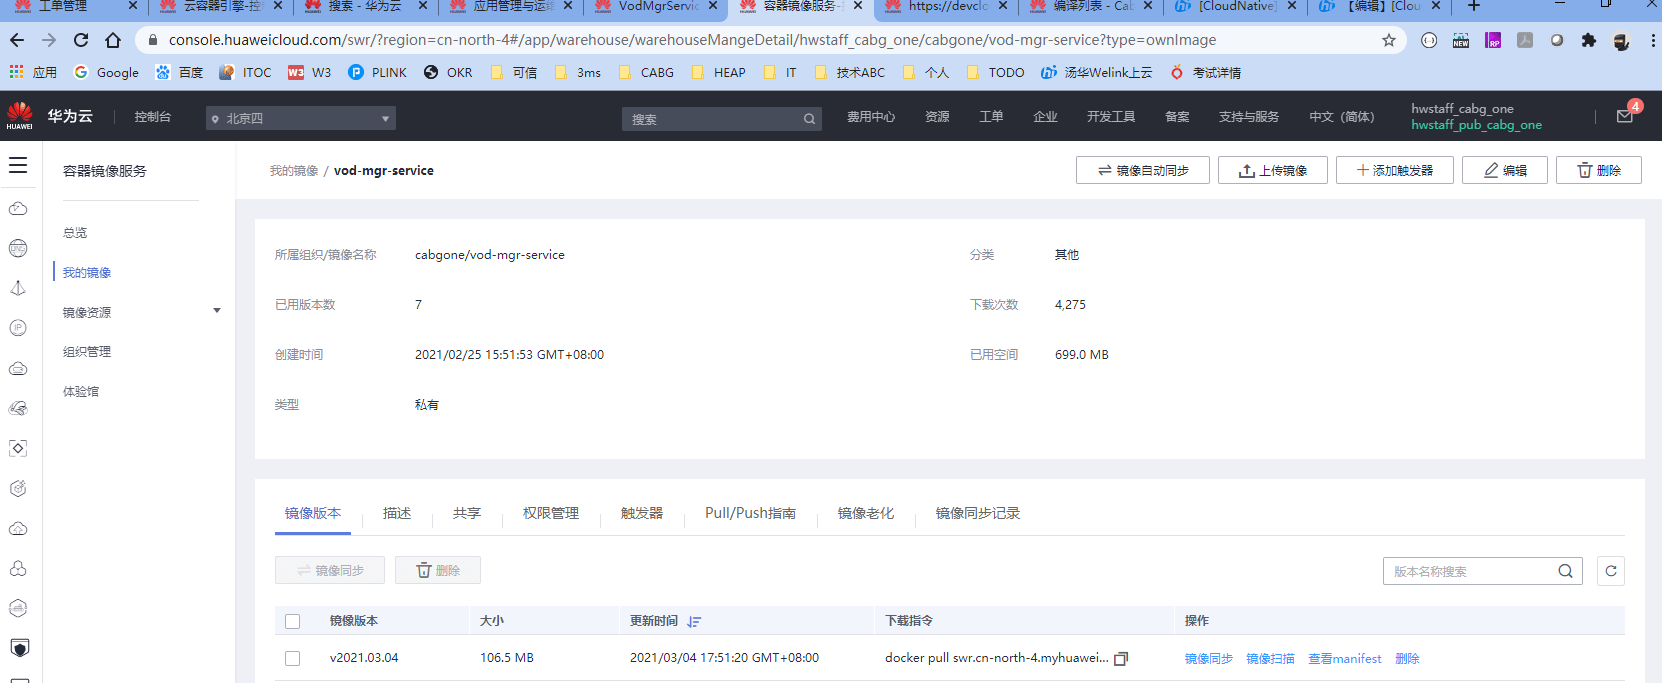Open a new browser tab
The image size is (1662, 683).
(1473, 6)
